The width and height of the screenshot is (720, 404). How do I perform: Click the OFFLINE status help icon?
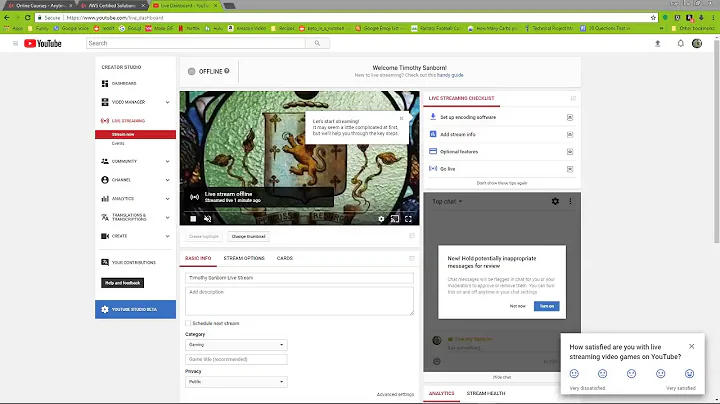tap(227, 71)
